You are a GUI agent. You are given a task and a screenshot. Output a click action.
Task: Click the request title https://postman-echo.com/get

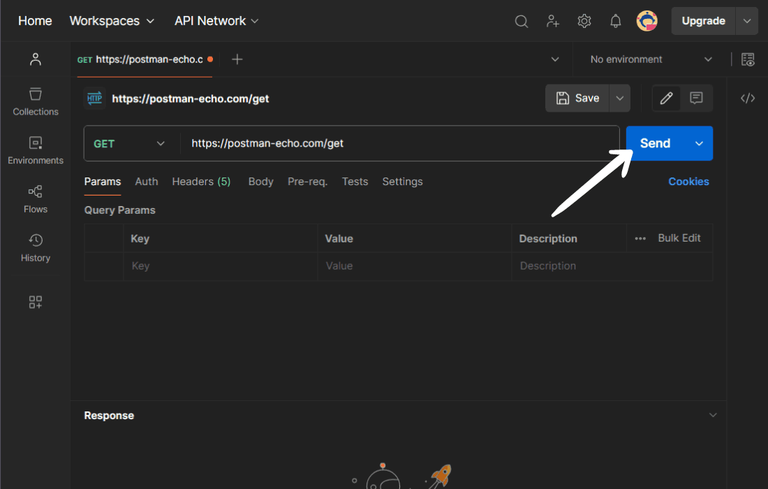pyautogui.click(x=191, y=99)
